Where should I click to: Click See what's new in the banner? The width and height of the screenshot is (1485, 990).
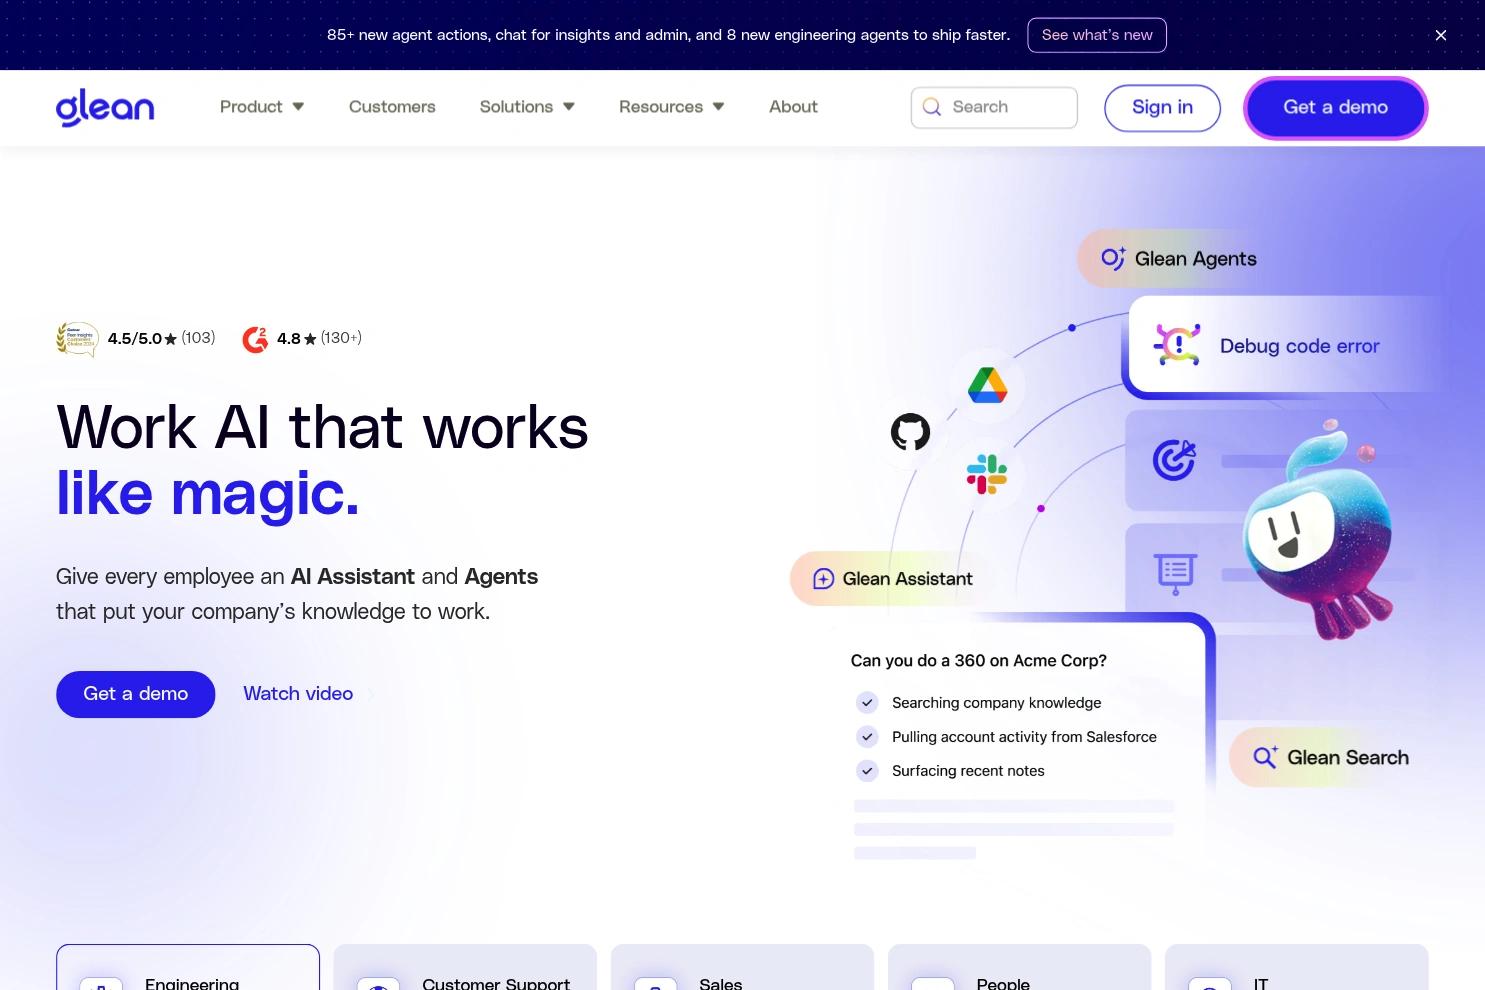(x=1097, y=35)
